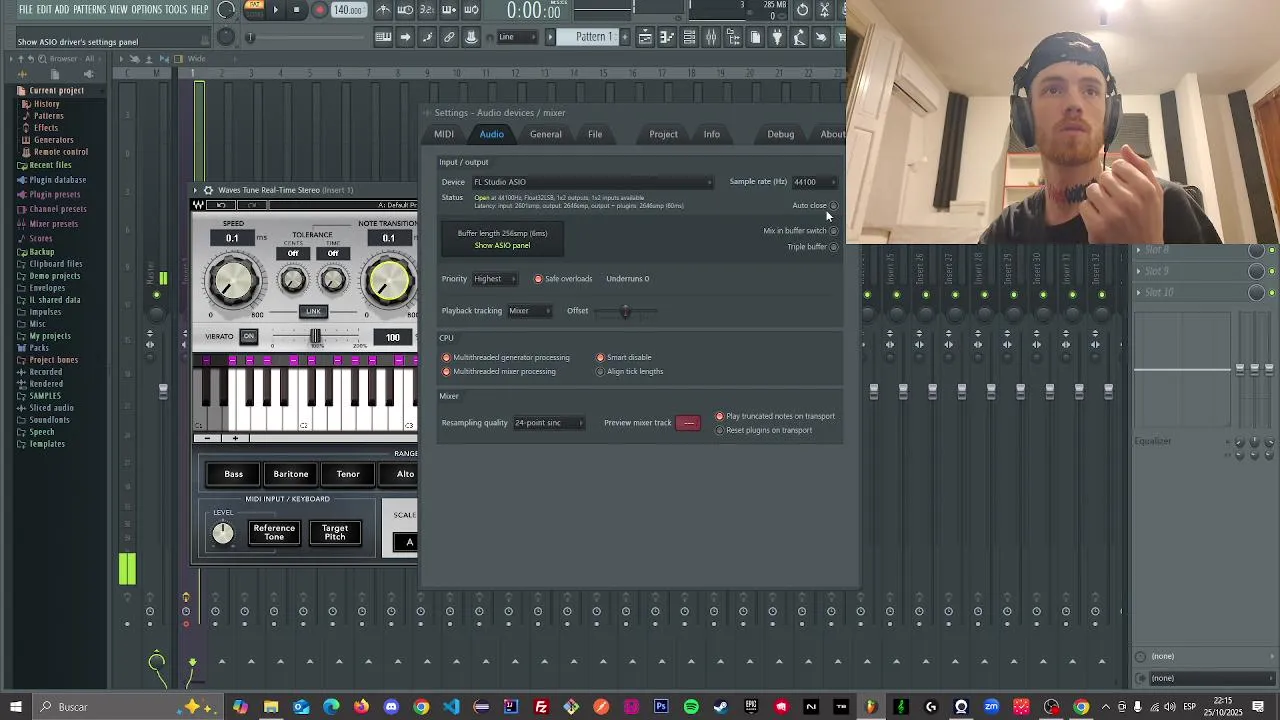Screen dimensions: 1280x720
Task: Click the link/multilink controllers icon
Action: (449, 37)
